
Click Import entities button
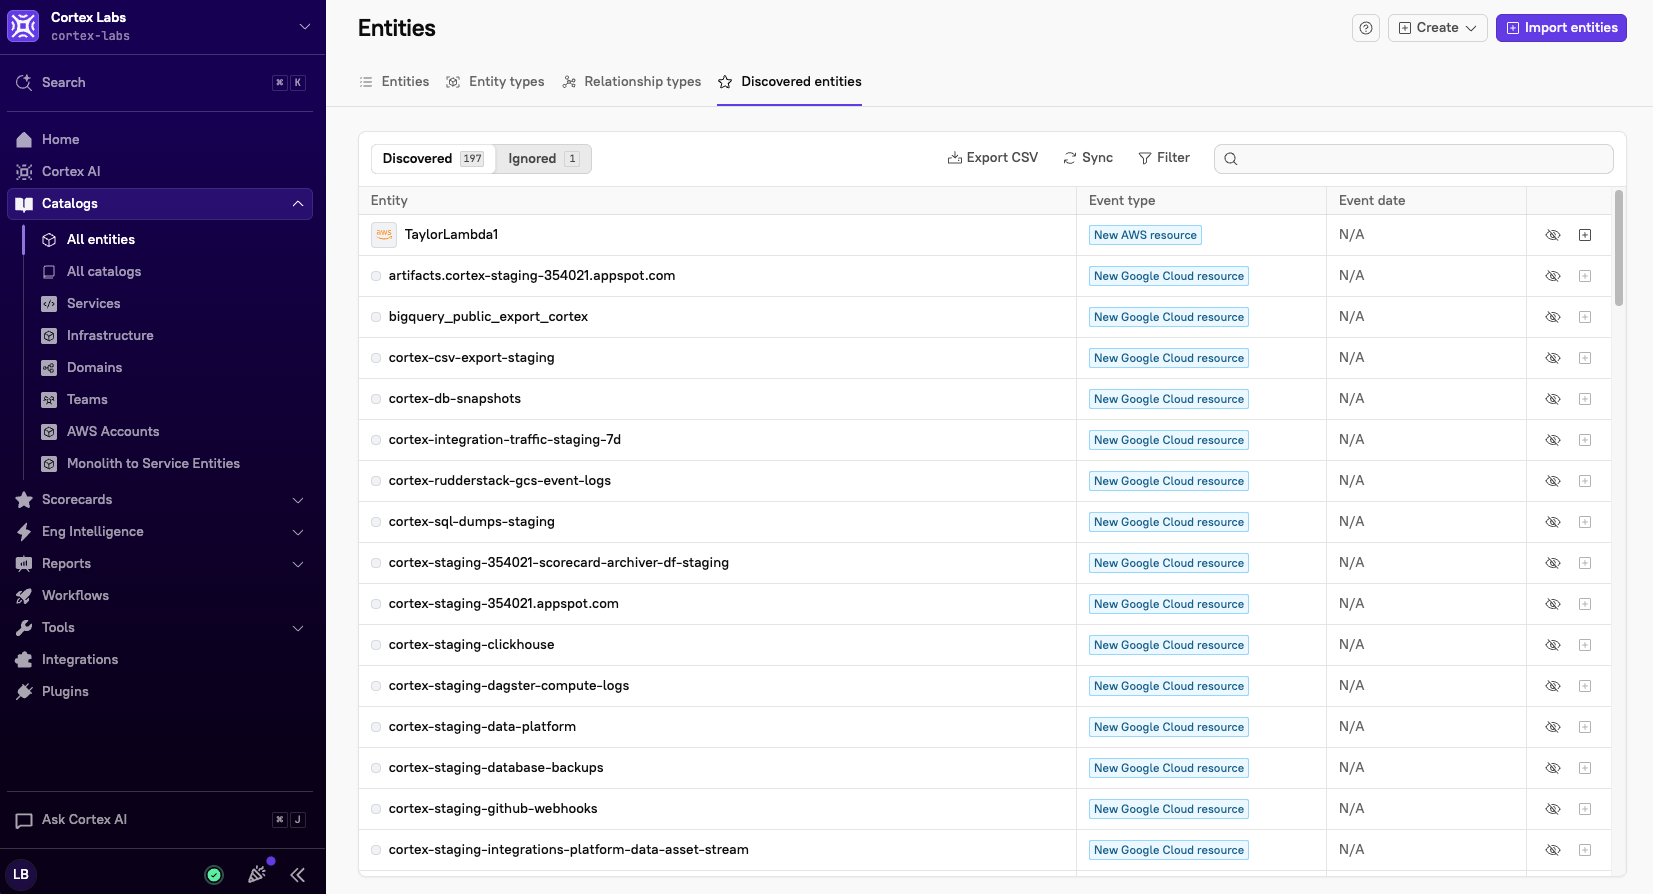1561,28
